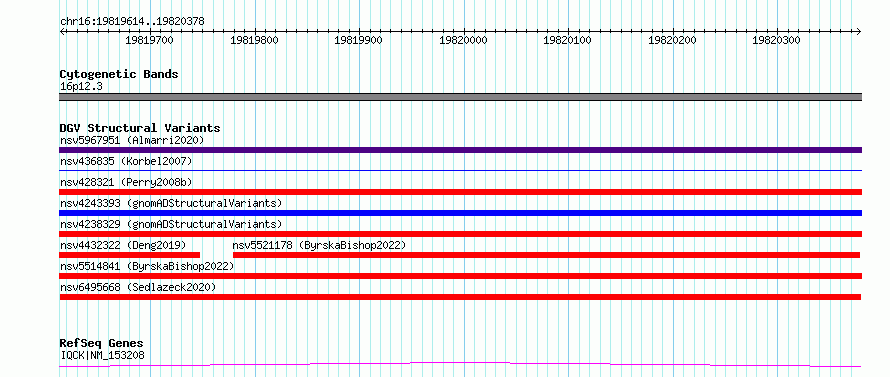Open variant nsv5521178 (ByrskaBishop2022) label
The image size is (890, 377).
coord(320,245)
